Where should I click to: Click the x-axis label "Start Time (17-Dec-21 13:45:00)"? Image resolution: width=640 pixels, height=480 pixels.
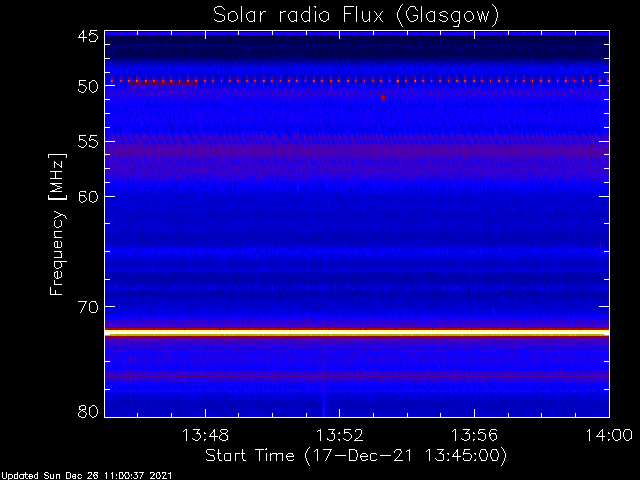point(356,456)
